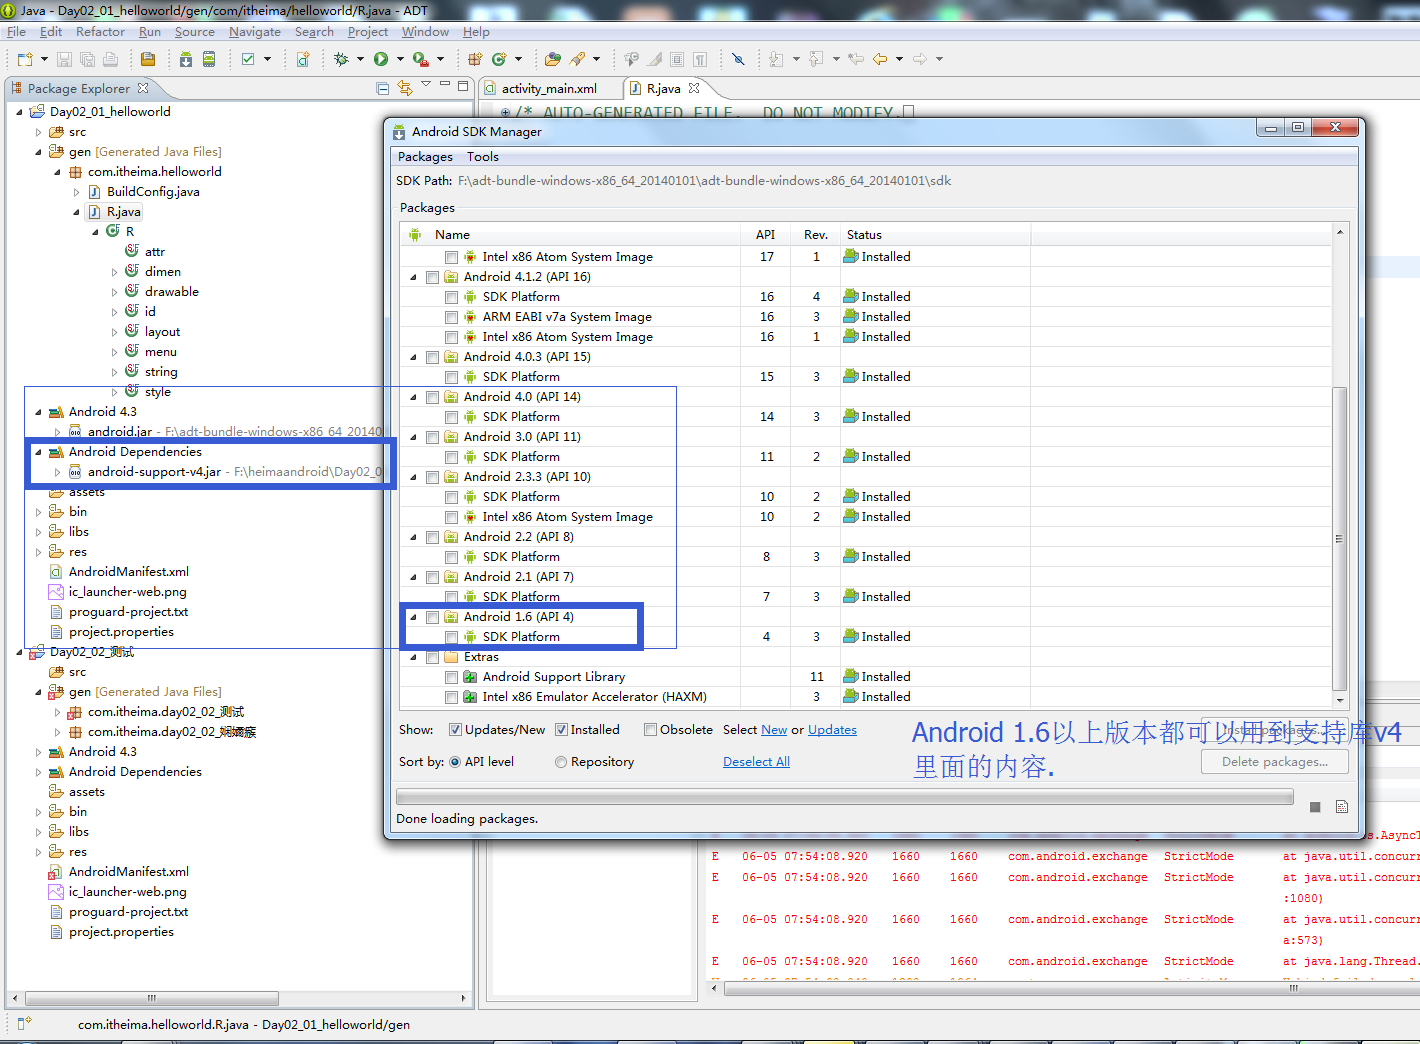
Task: Close the R.java editor tab
Action: click(x=694, y=88)
